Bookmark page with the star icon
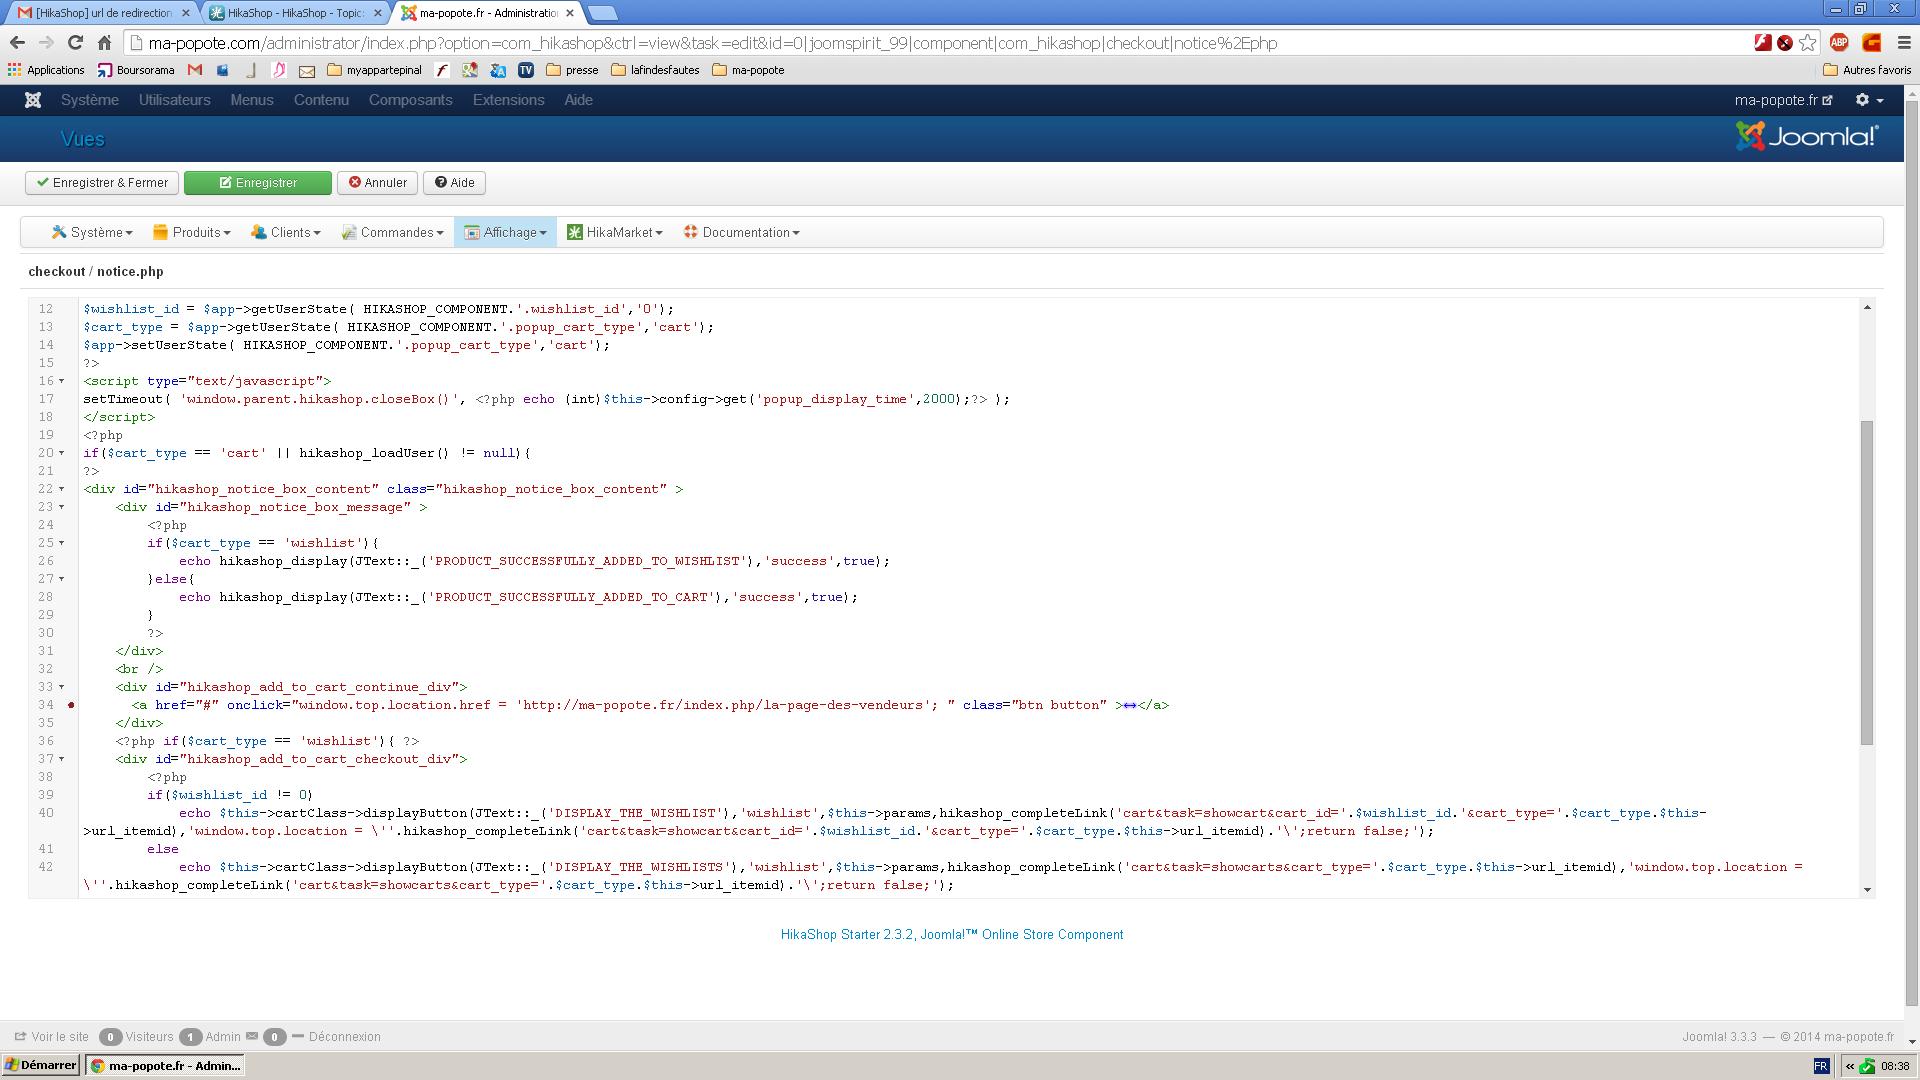Screen dimensions: 1920x1080 point(1807,43)
